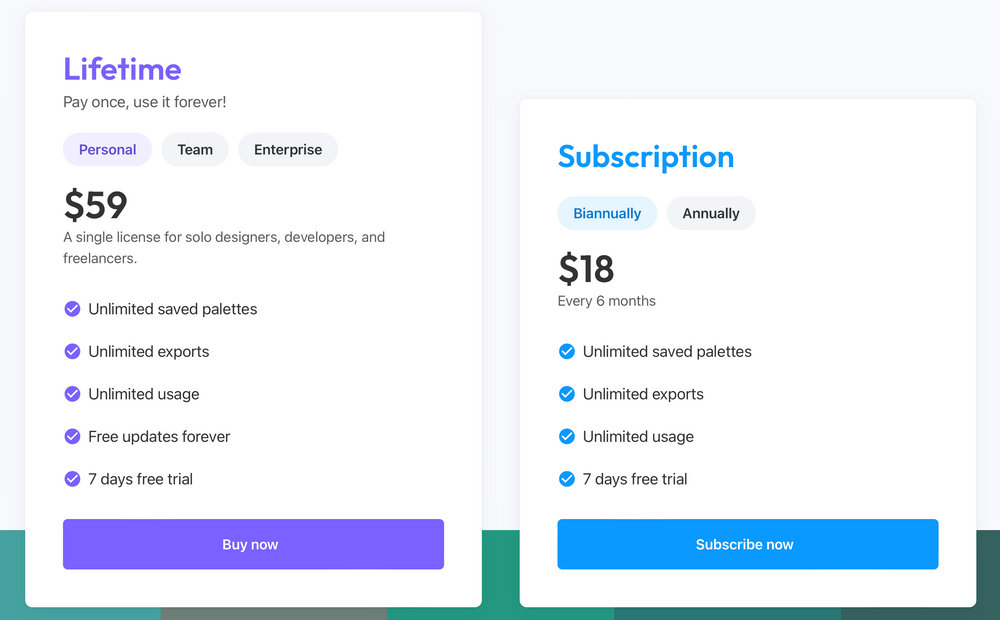Choose the Enterprise license option

288,150
